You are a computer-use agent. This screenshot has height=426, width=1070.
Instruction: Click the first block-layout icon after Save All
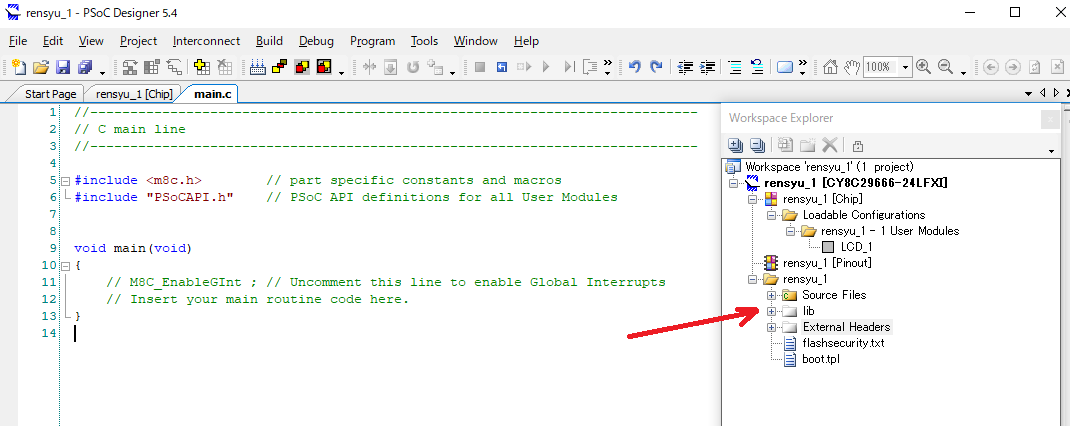[130, 67]
